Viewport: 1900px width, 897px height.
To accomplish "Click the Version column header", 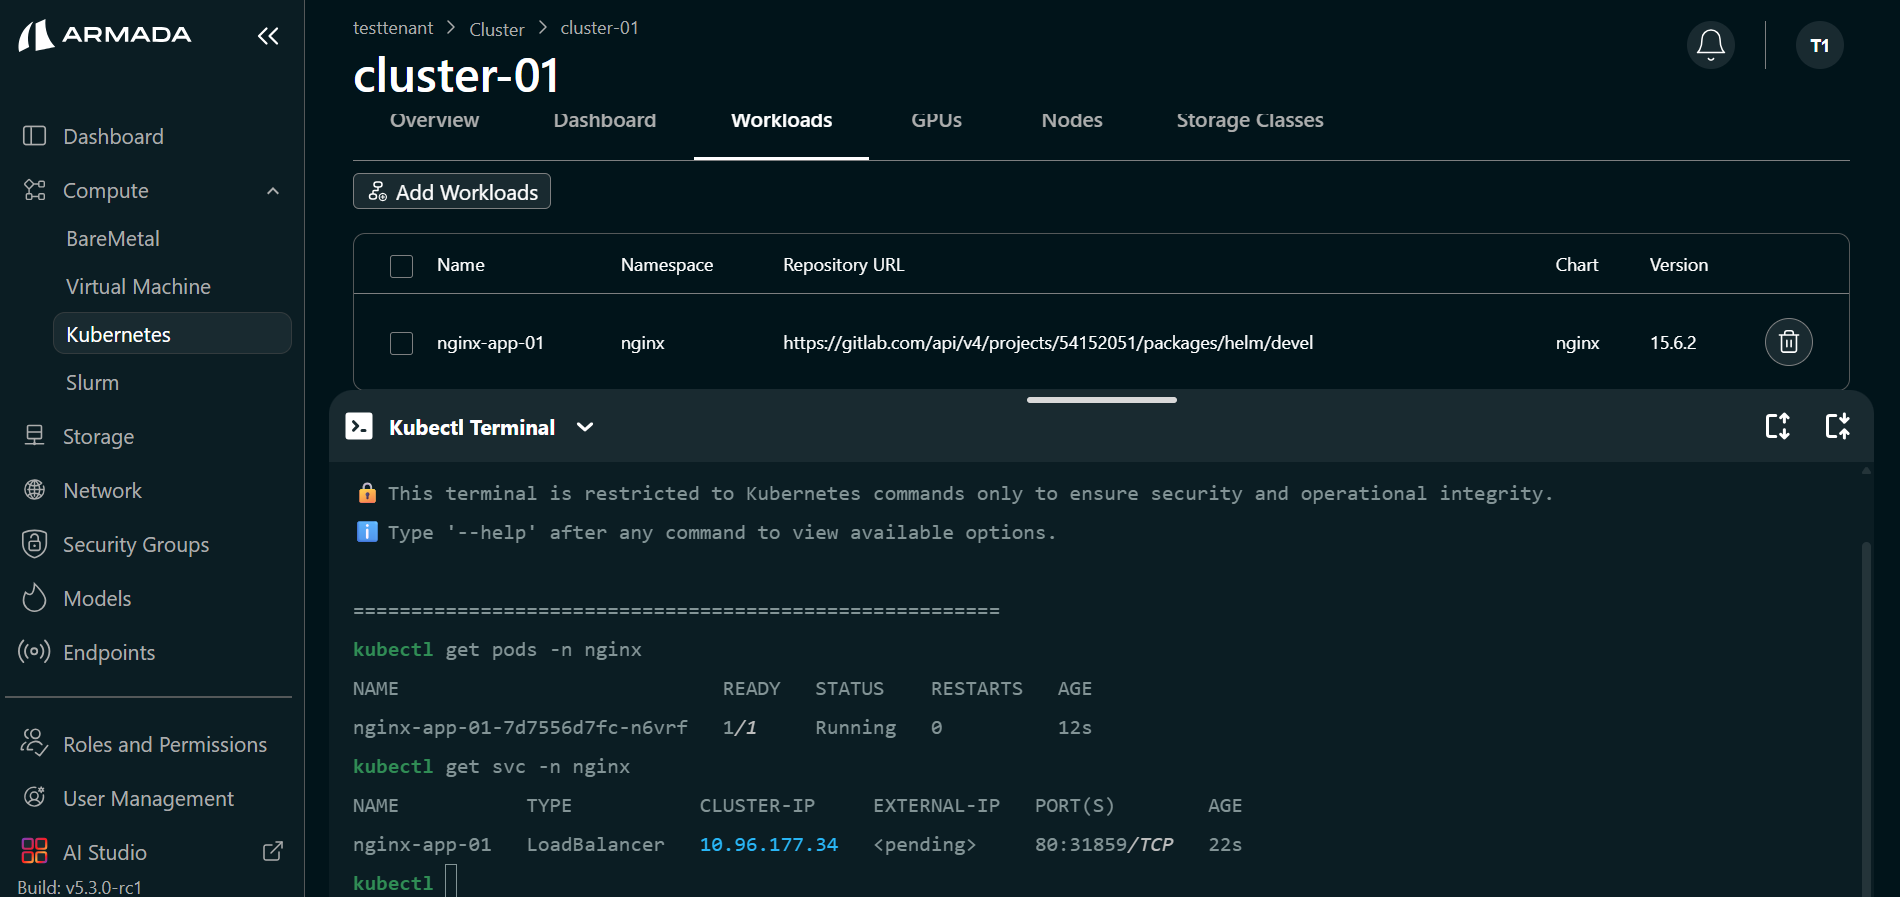I will 1679,265.
